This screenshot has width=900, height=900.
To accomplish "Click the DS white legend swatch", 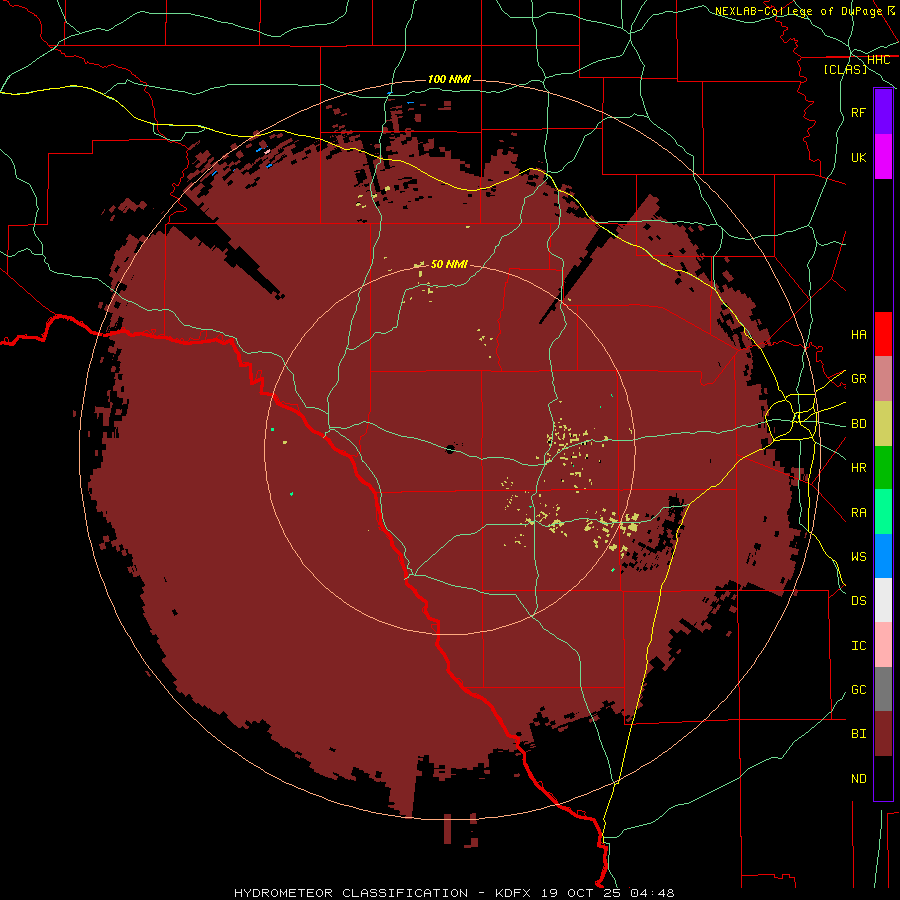I will [x=883, y=600].
